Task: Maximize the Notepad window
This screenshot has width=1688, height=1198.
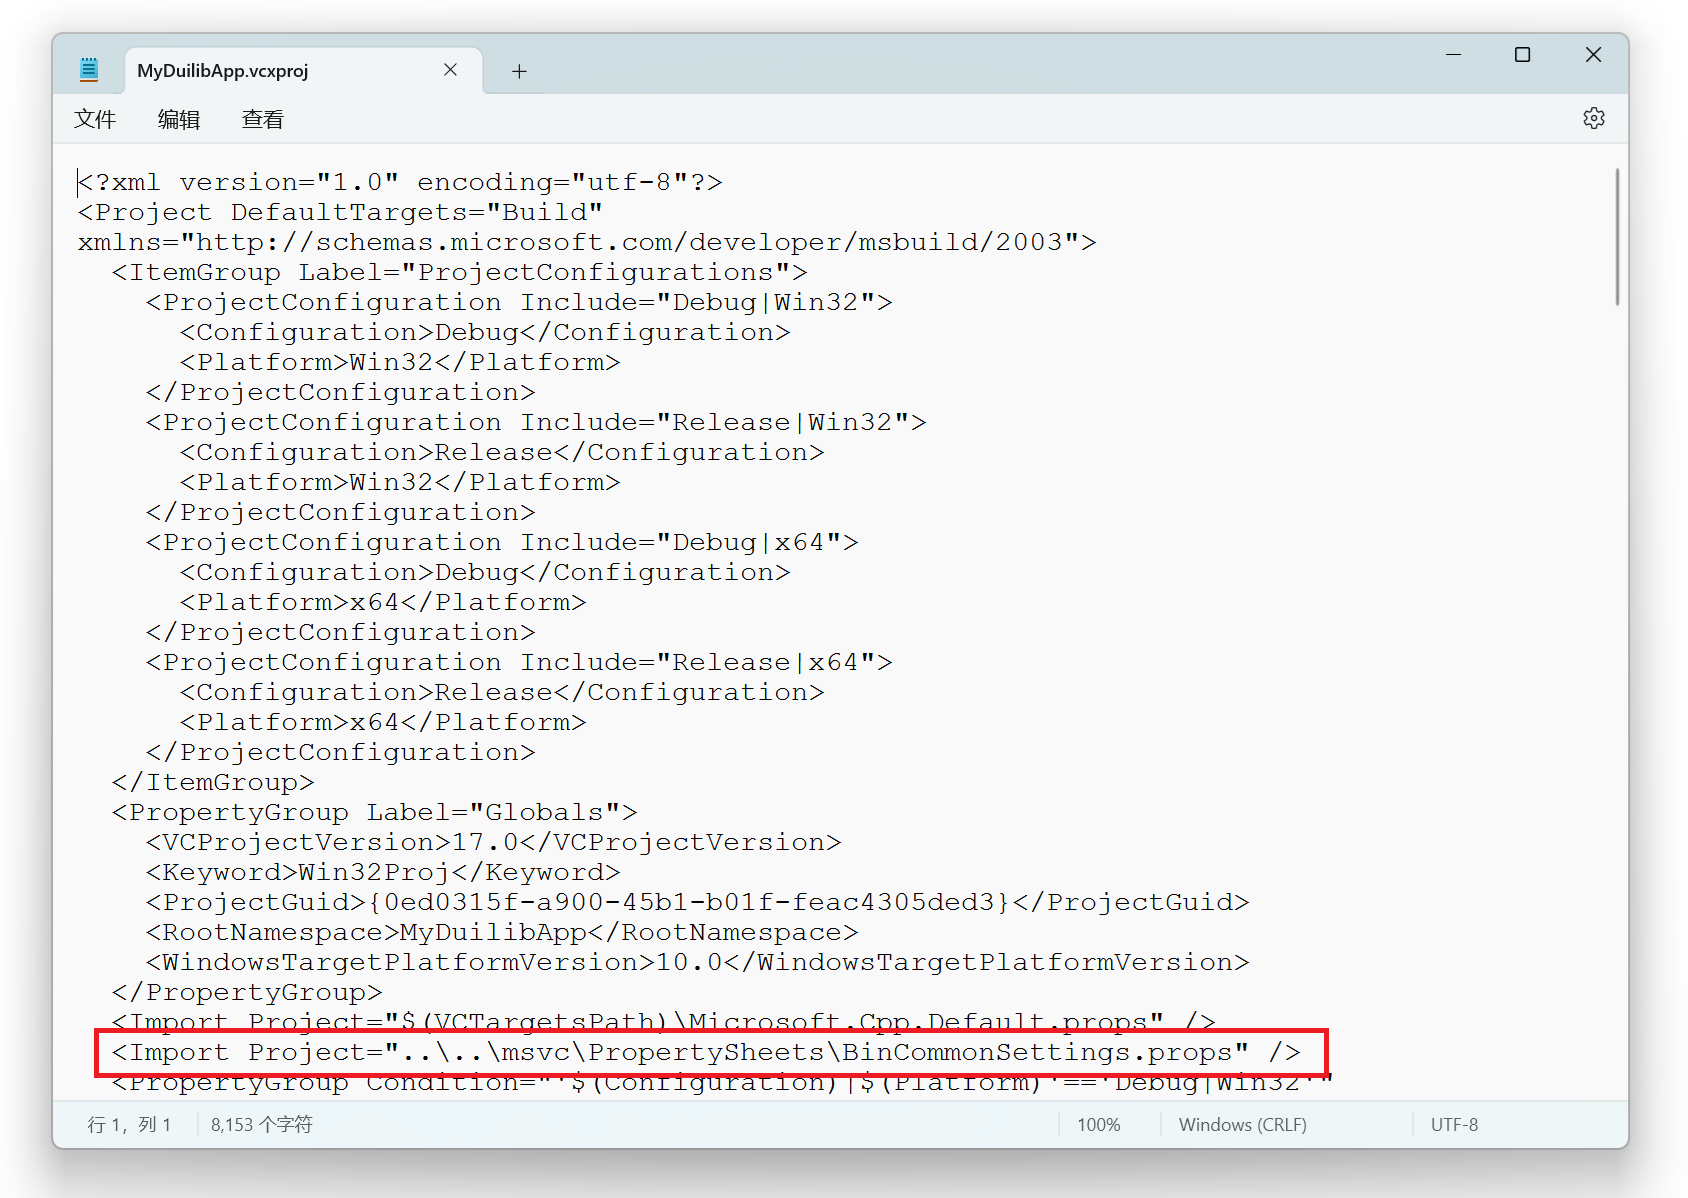Action: coord(1522,55)
